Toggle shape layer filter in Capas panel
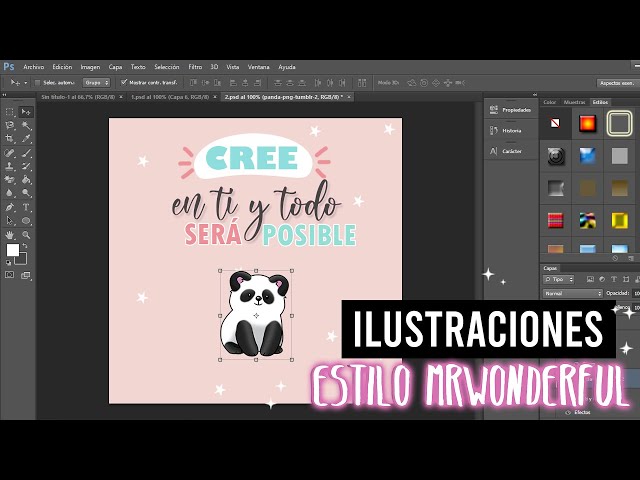The width and height of the screenshot is (640, 480). (626, 280)
